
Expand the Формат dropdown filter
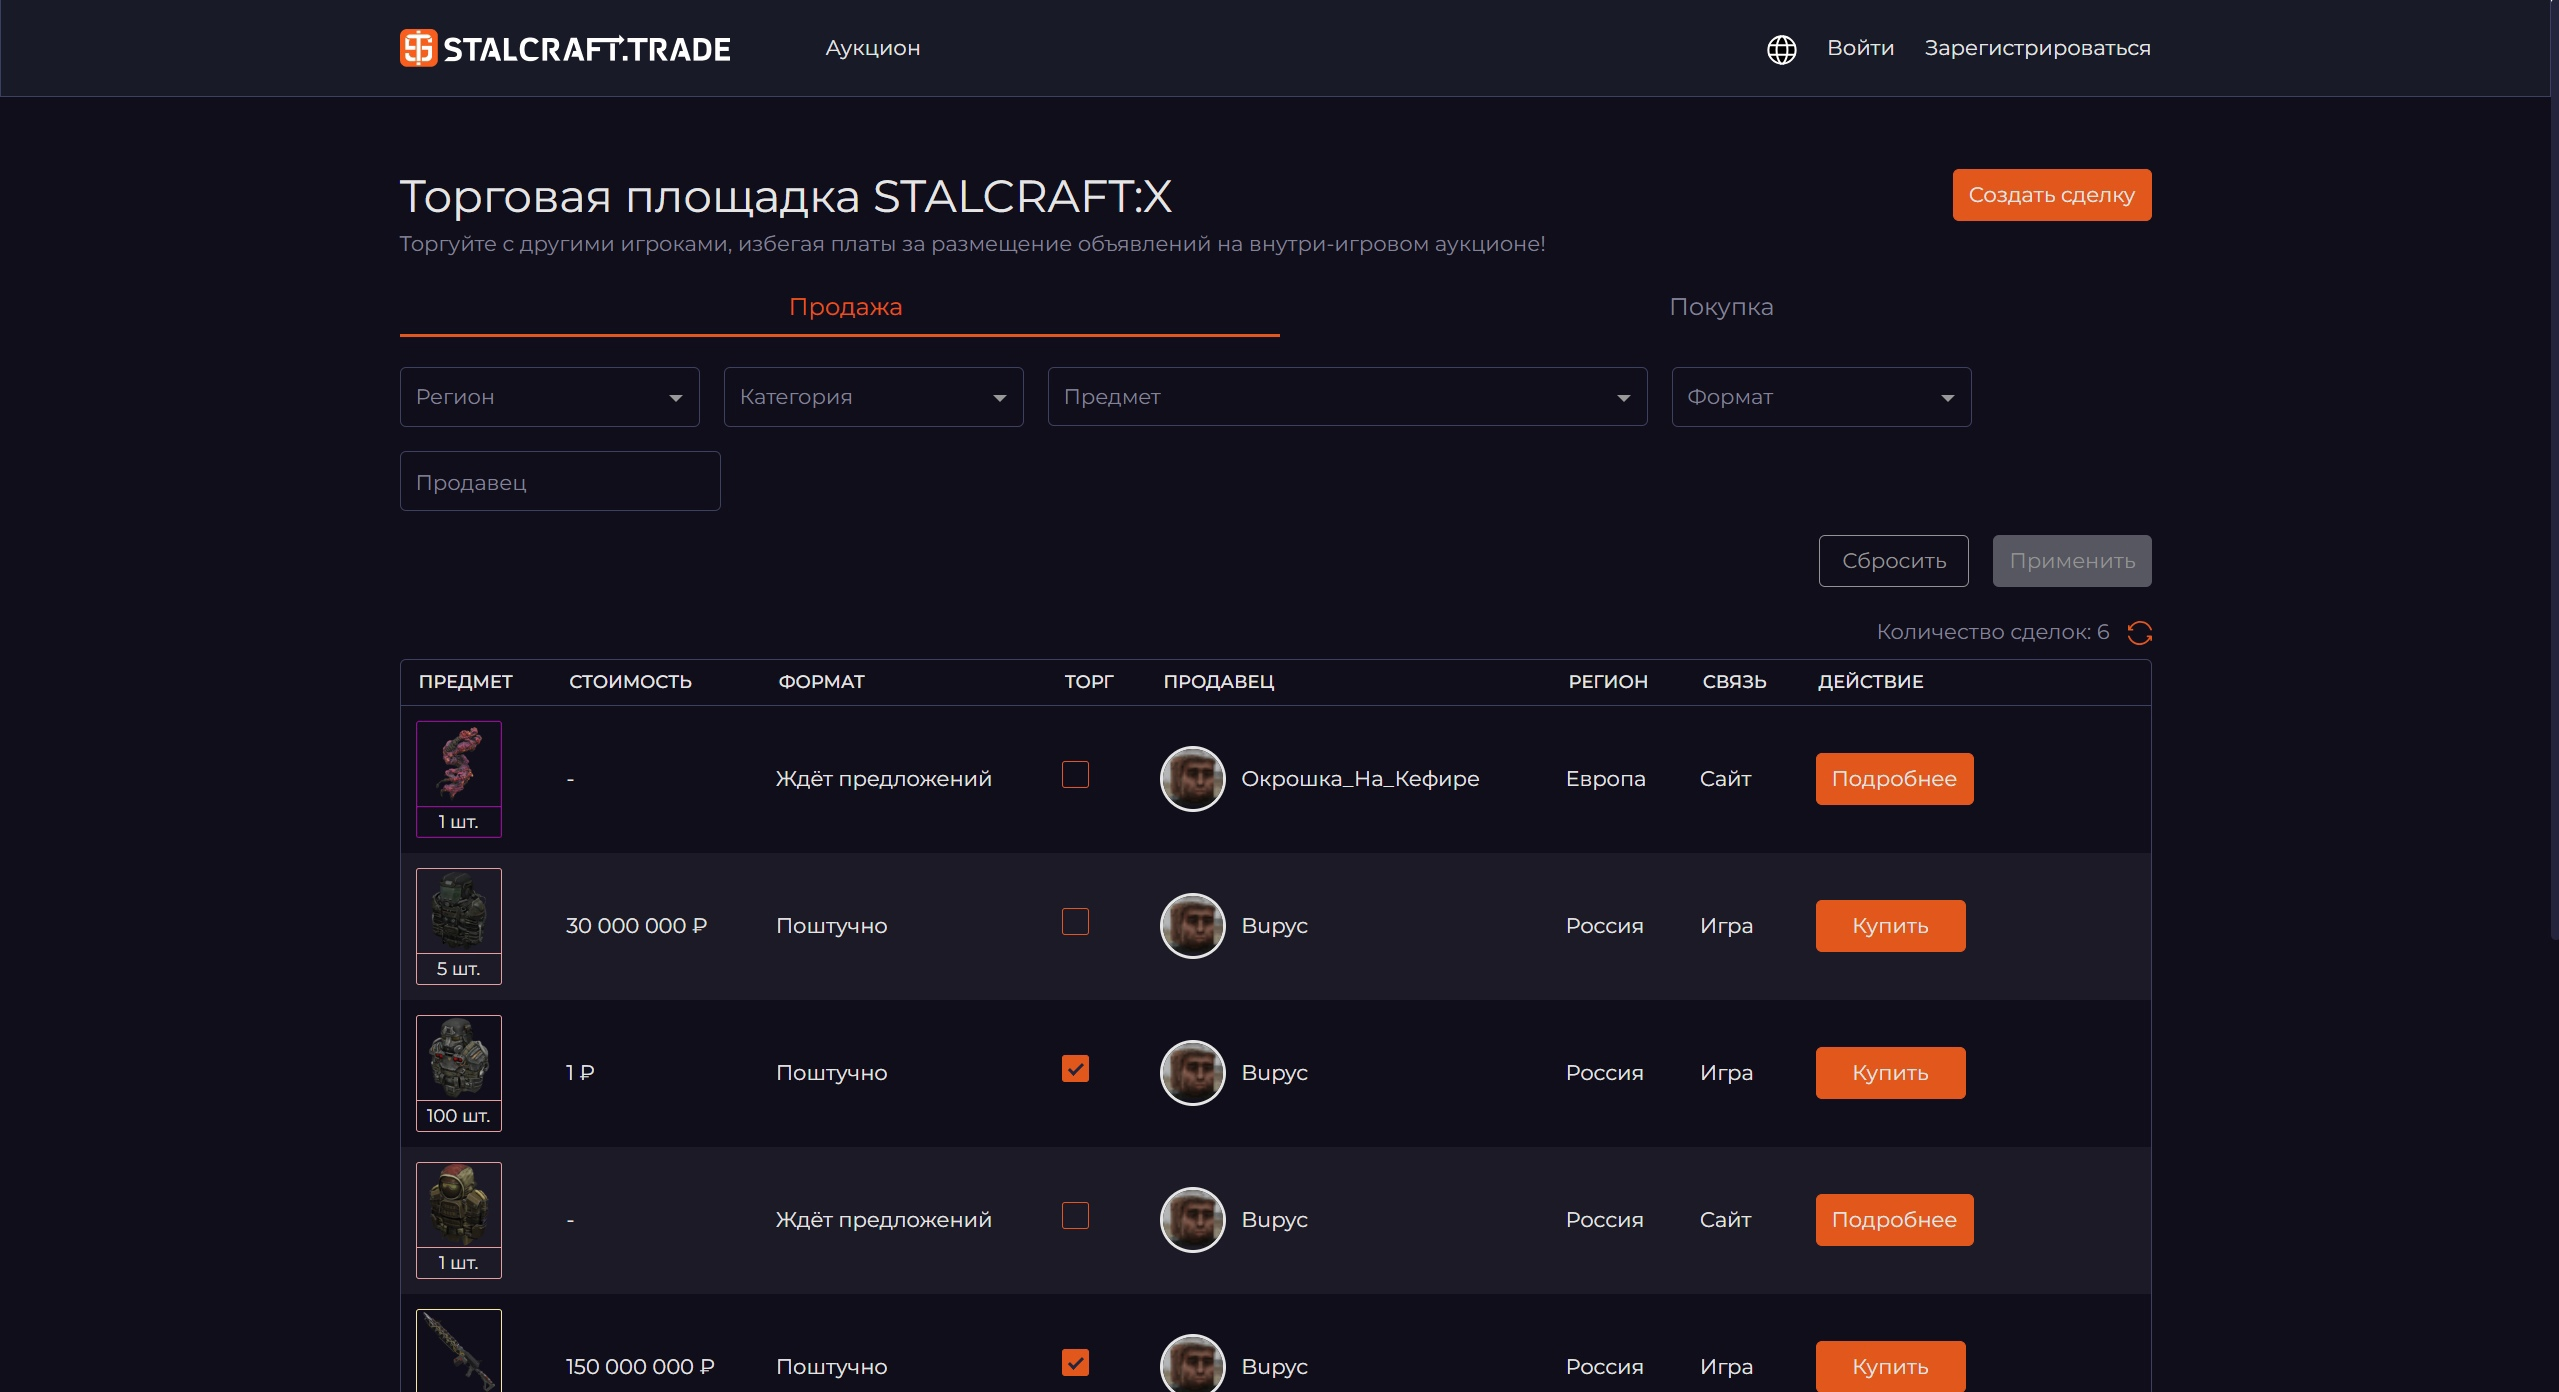point(1821,397)
